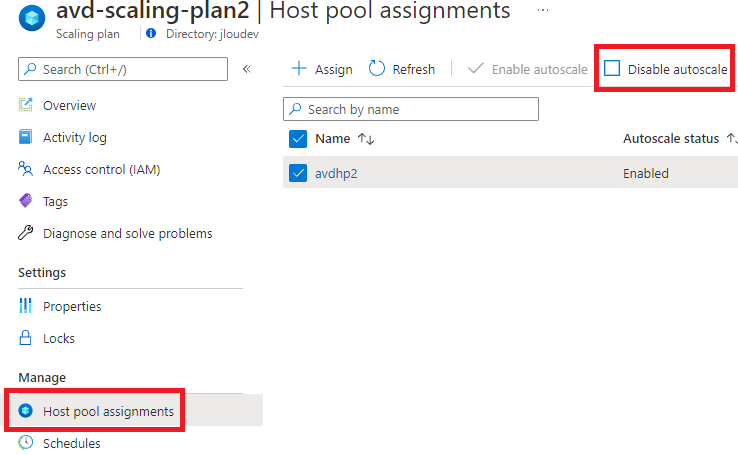
Task: Click the Autoscale status column header
Action: click(671, 139)
